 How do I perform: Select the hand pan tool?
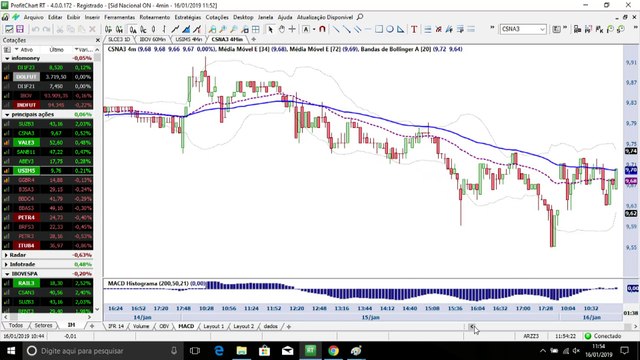[x=281, y=29]
